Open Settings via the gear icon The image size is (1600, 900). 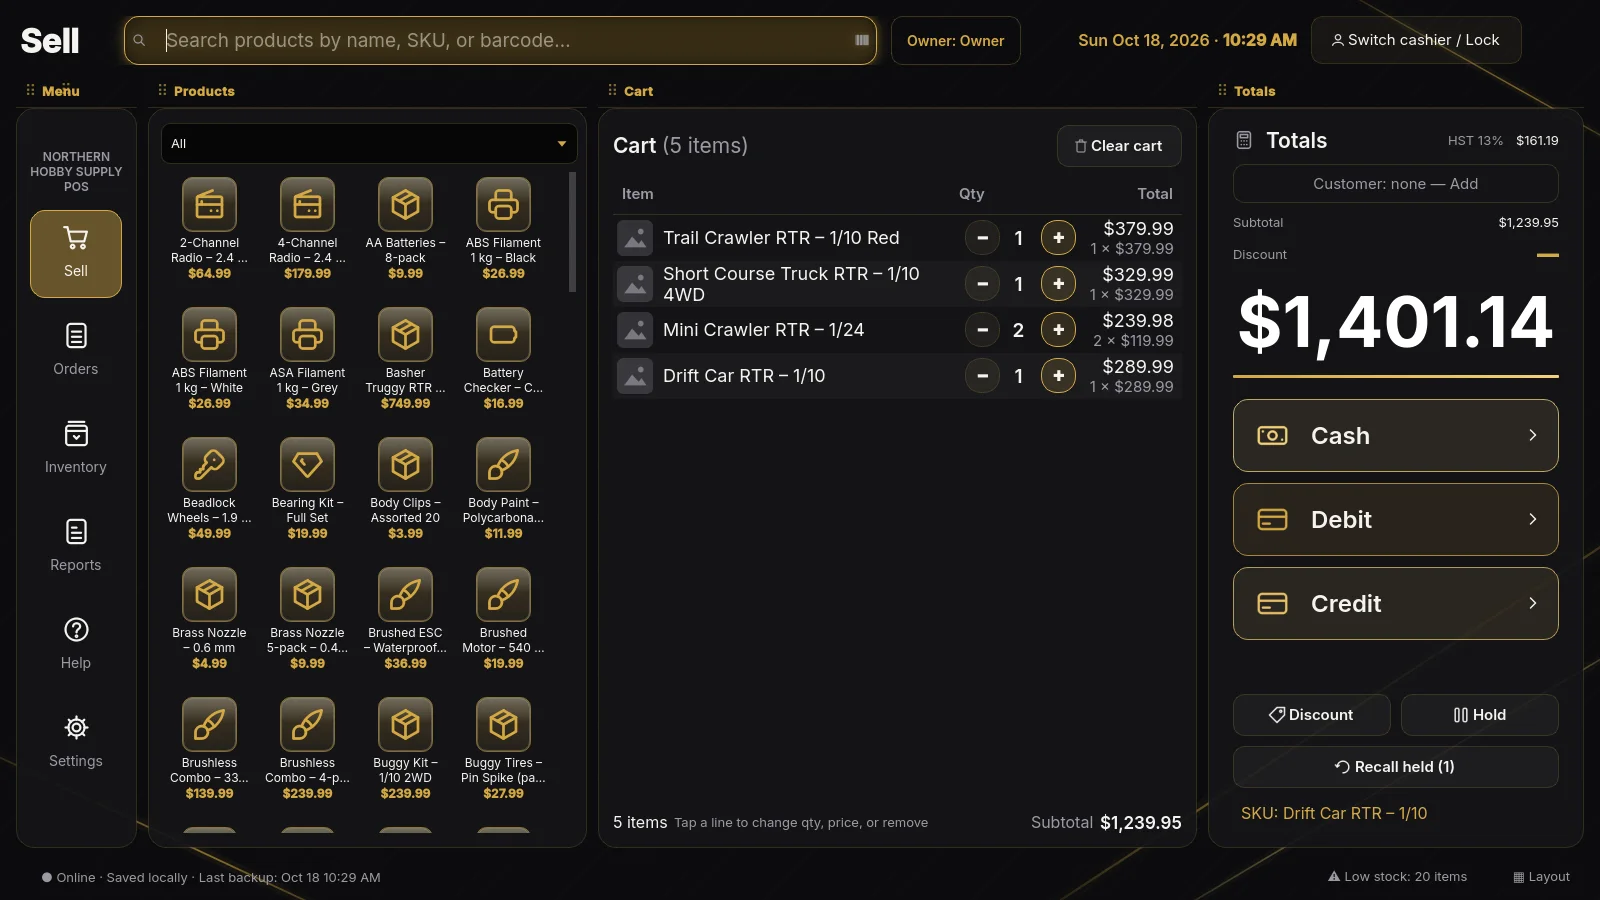click(76, 741)
